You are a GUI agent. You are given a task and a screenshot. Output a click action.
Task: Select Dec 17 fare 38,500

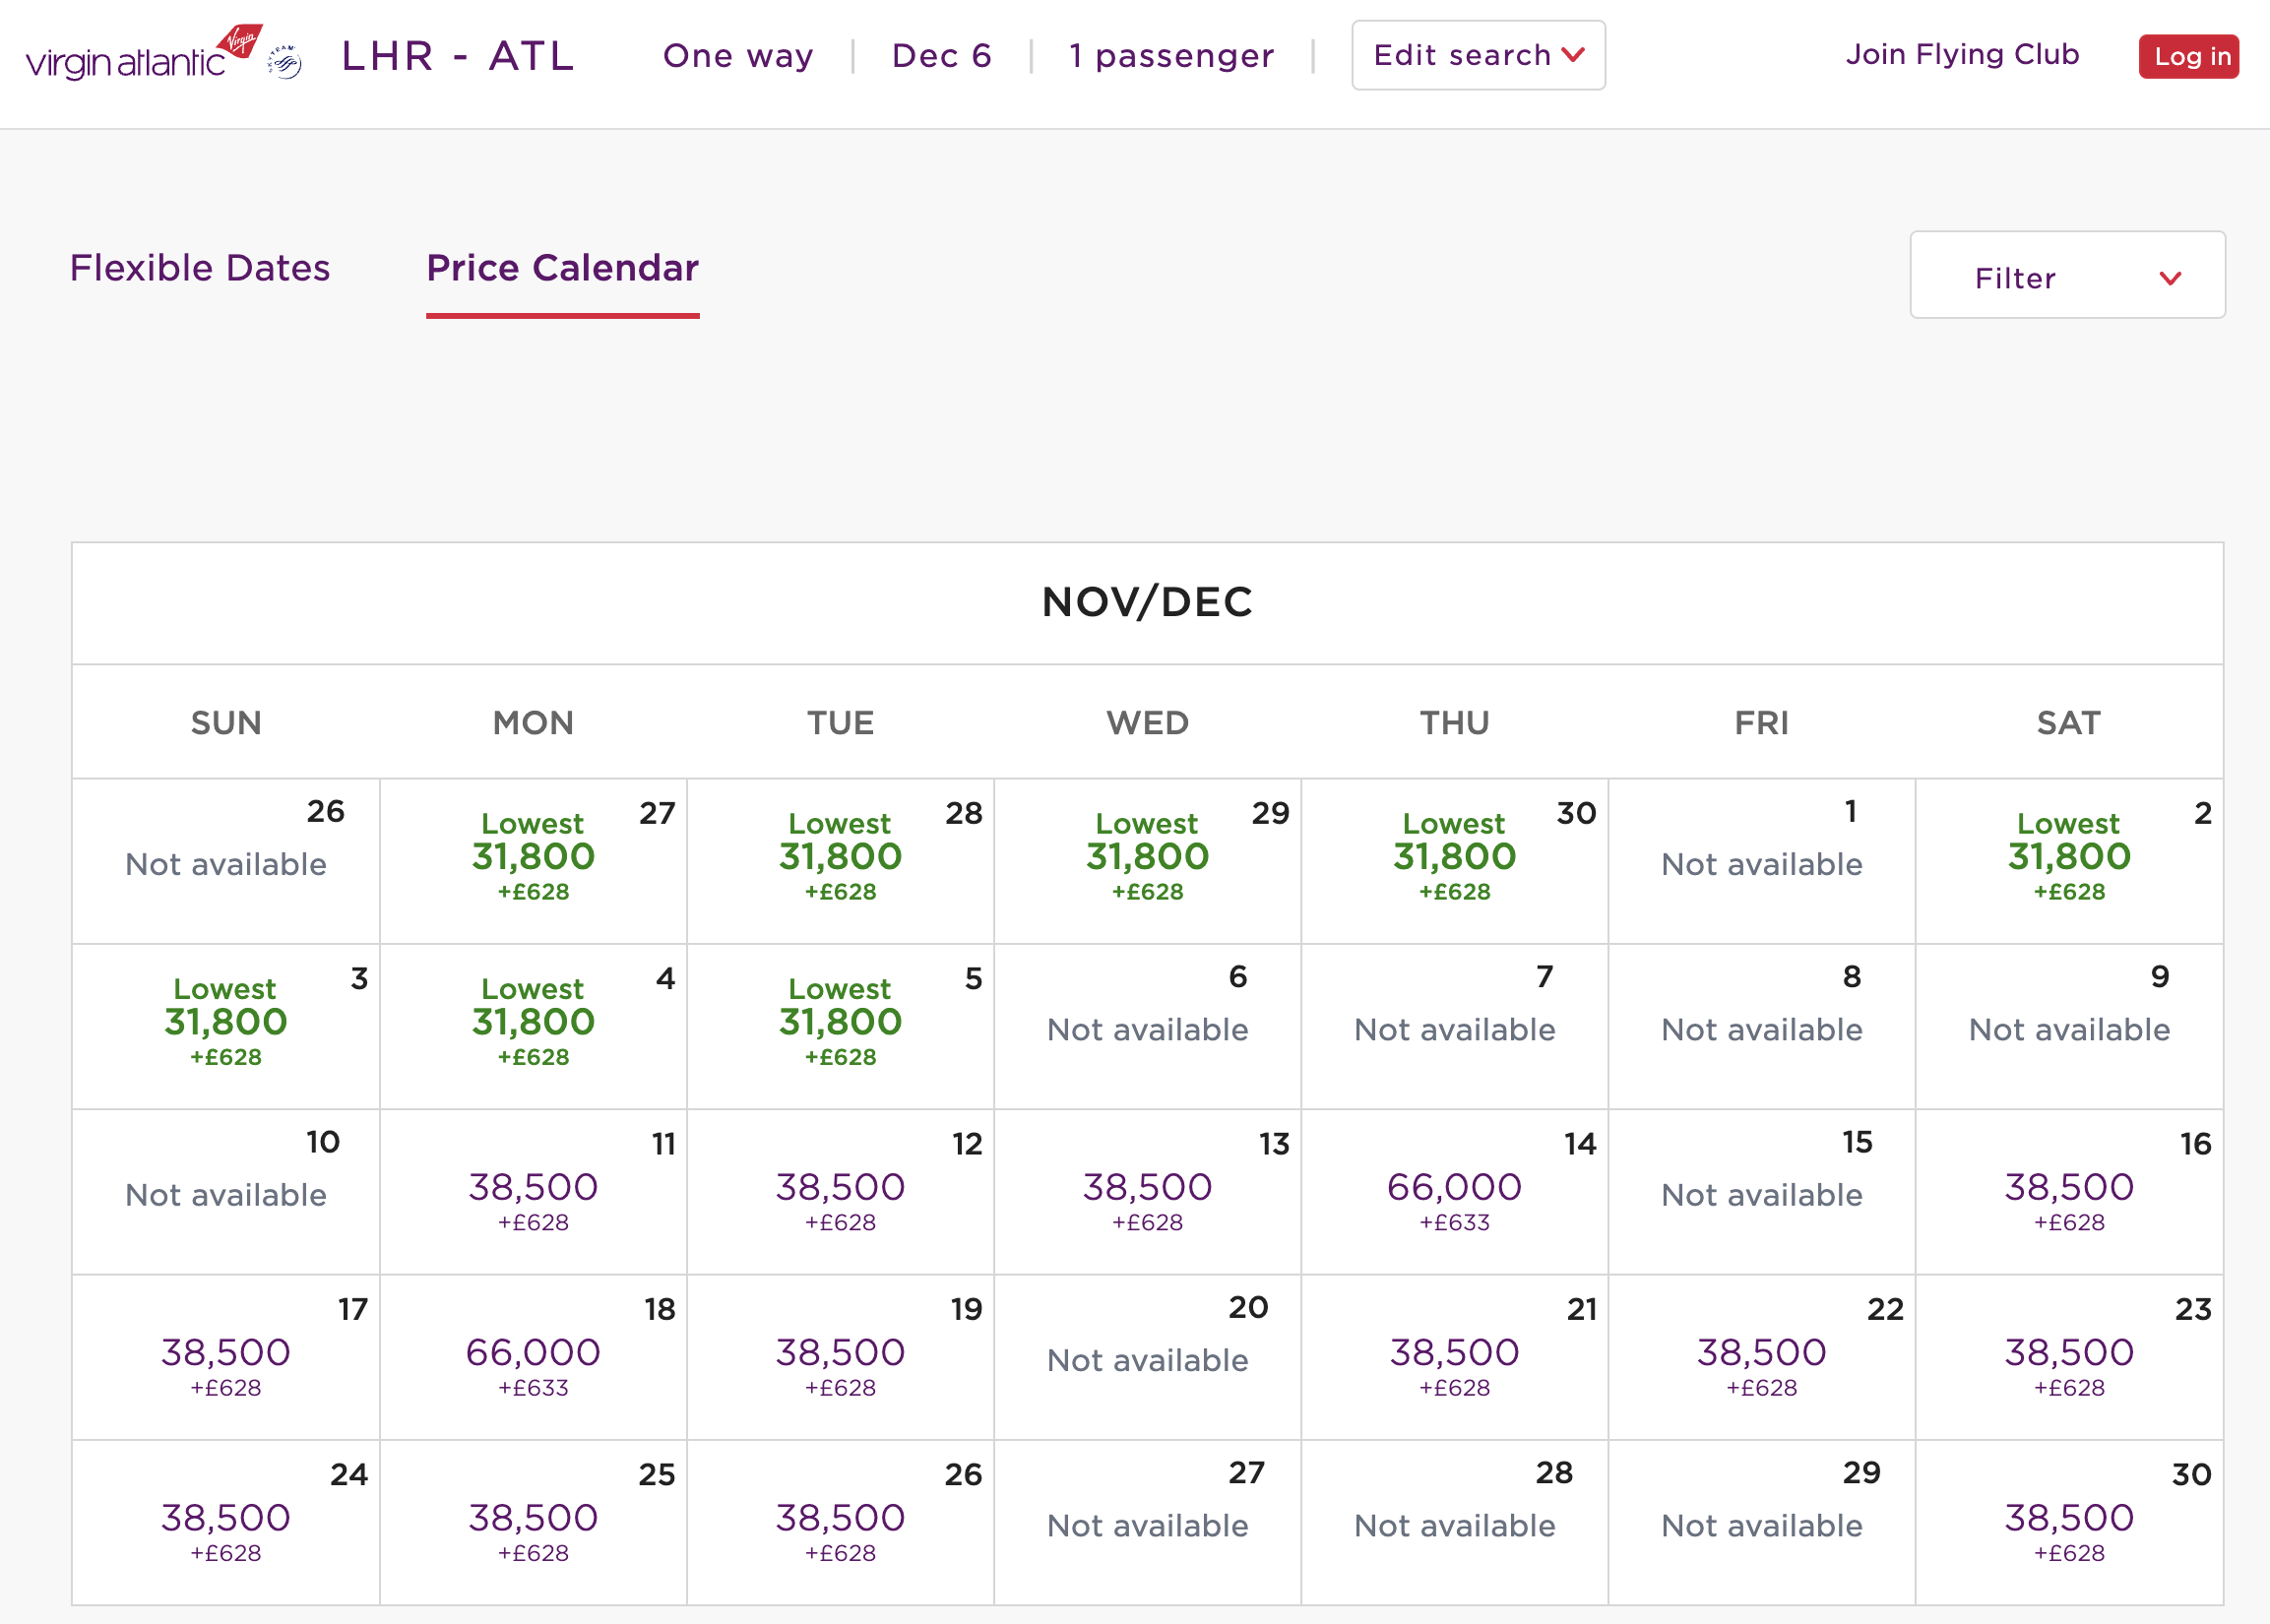[226, 1357]
